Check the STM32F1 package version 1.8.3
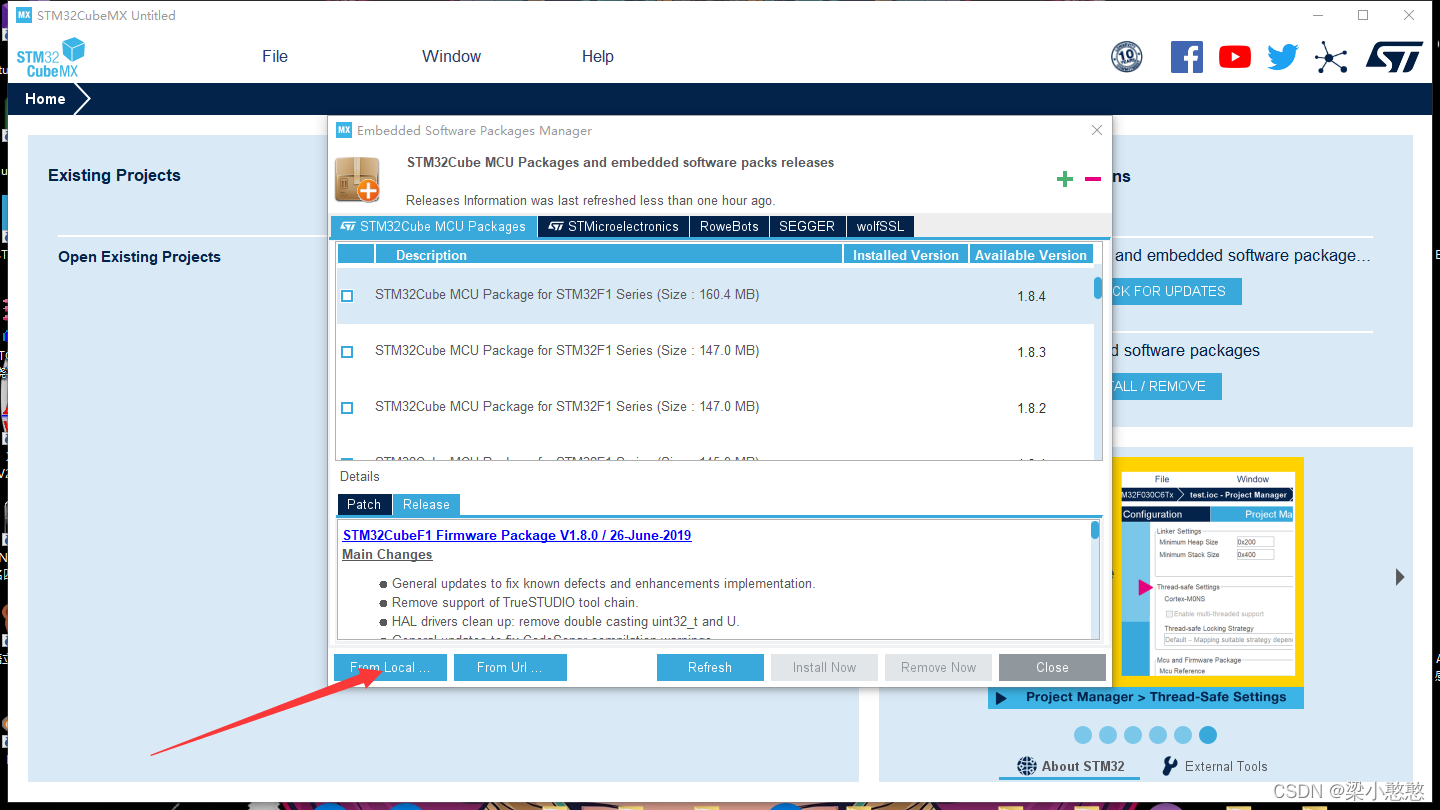The image size is (1440, 810). coord(347,352)
